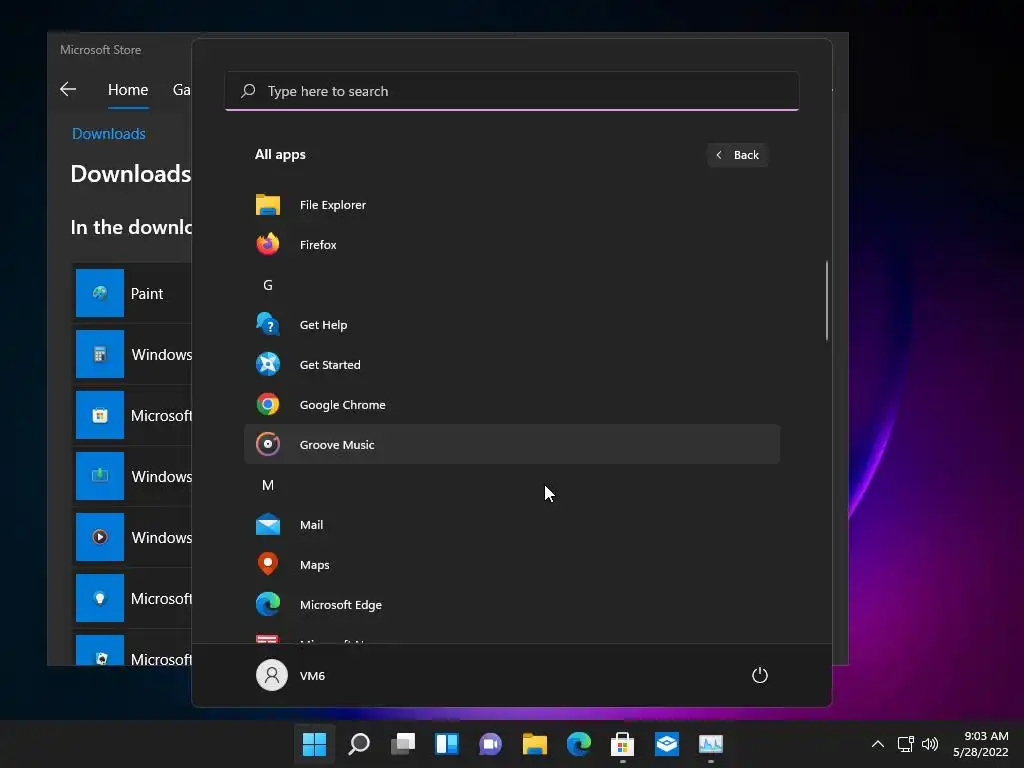The width and height of the screenshot is (1024, 768).
Task: Click the Windows Start button on the taskbar
Action: click(314, 743)
